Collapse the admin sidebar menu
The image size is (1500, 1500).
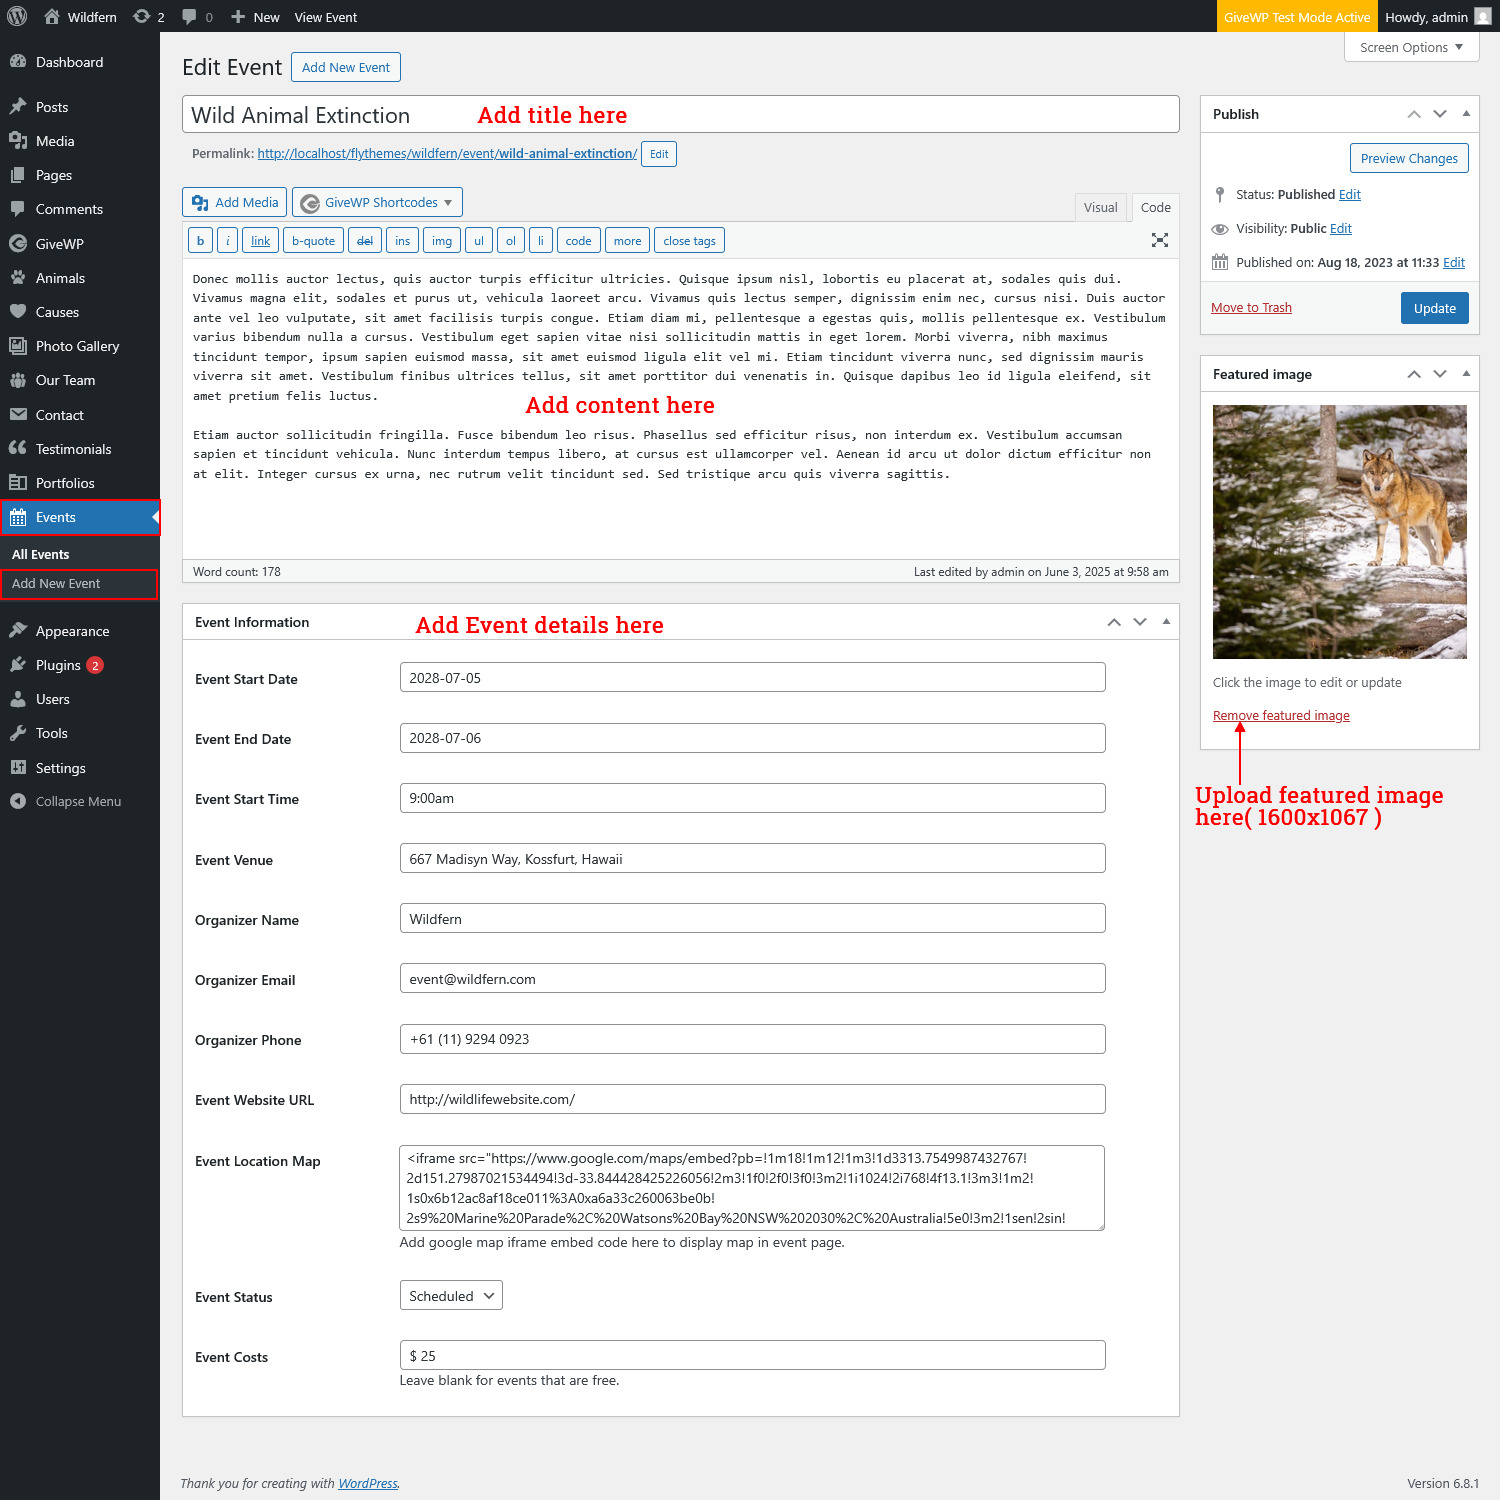(x=78, y=801)
